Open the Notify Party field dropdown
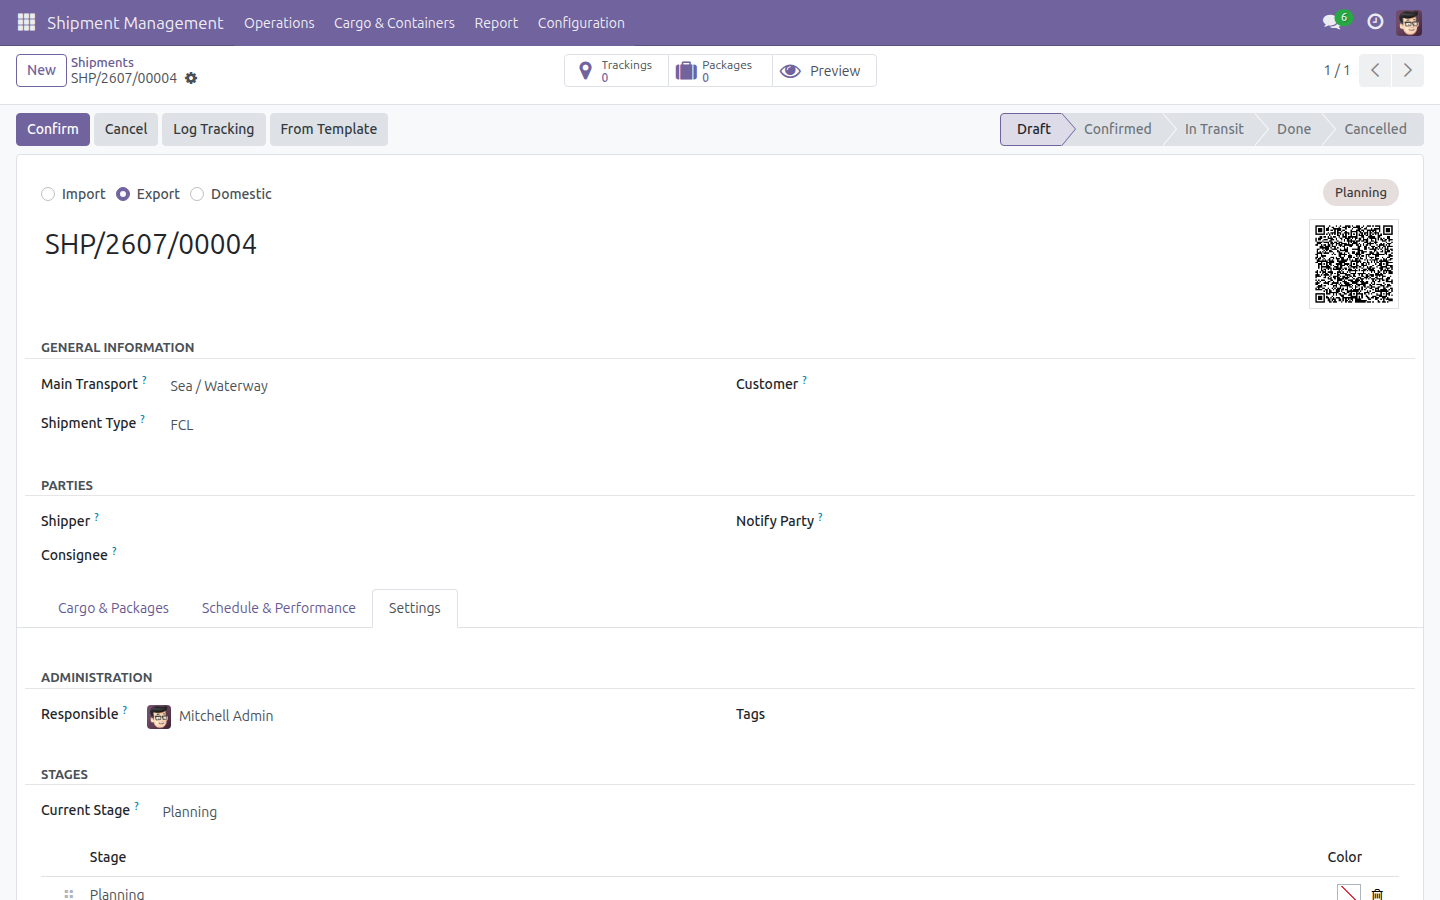Screen dimensions: 1440x900 (x=1118, y=522)
